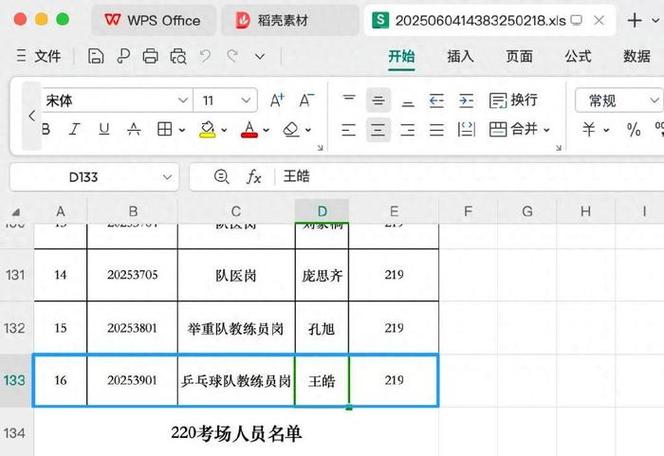Viewport: 664px width, 456px height.
Task: Click increase indent icon
Action: (x=466, y=100)
